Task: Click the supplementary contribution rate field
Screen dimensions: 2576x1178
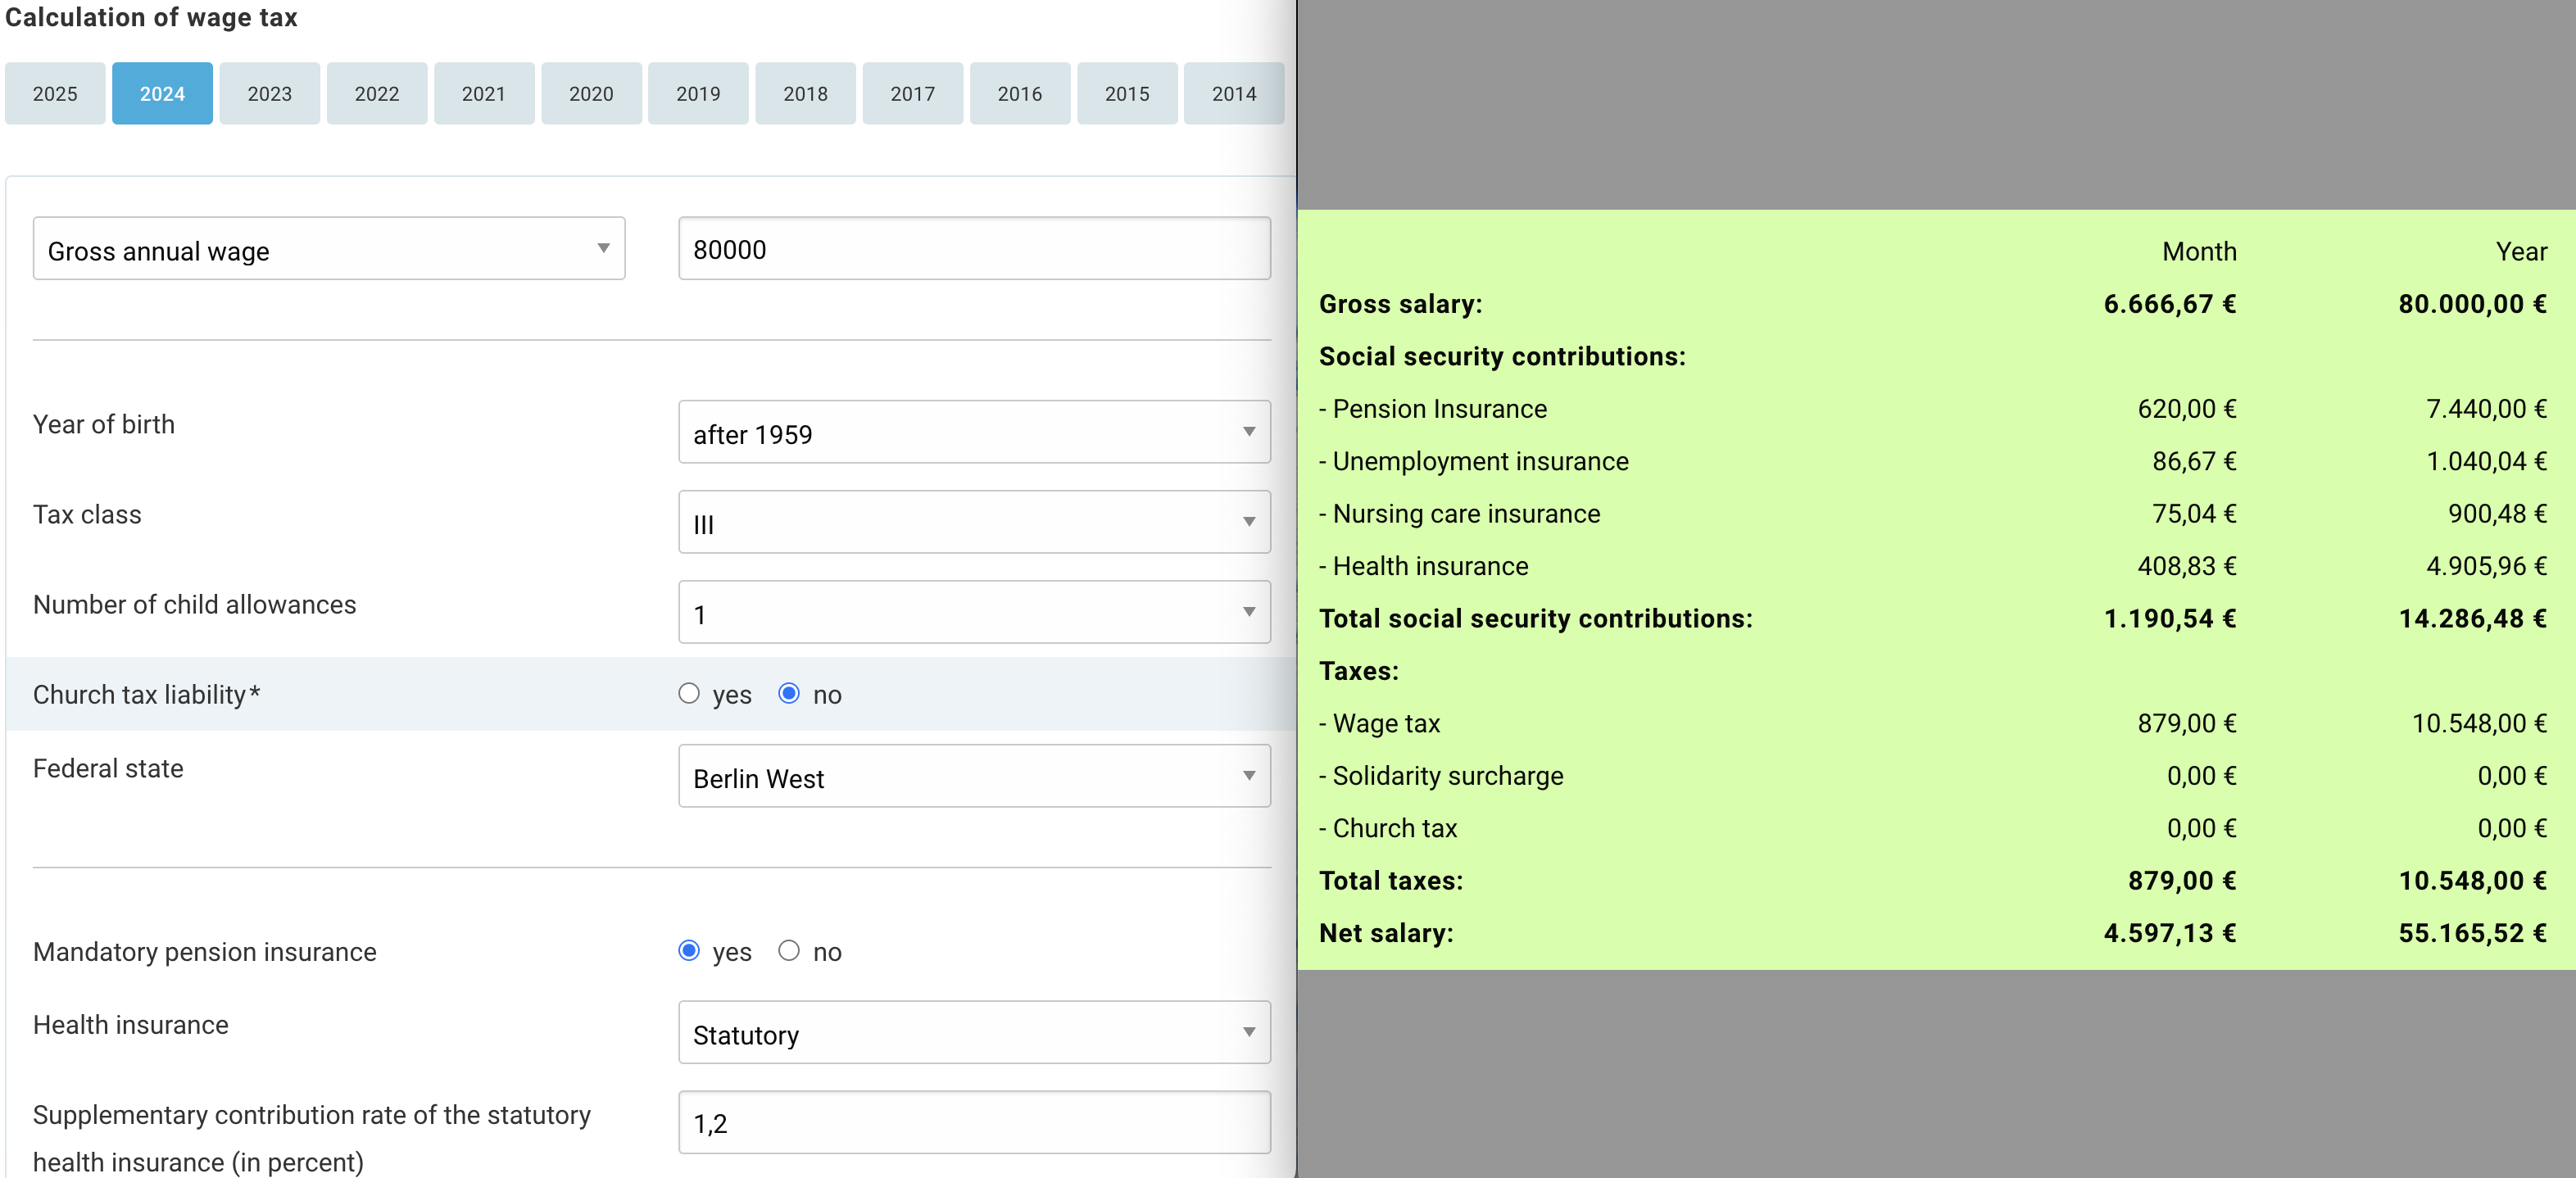Action: click(x=973, y=1123)
